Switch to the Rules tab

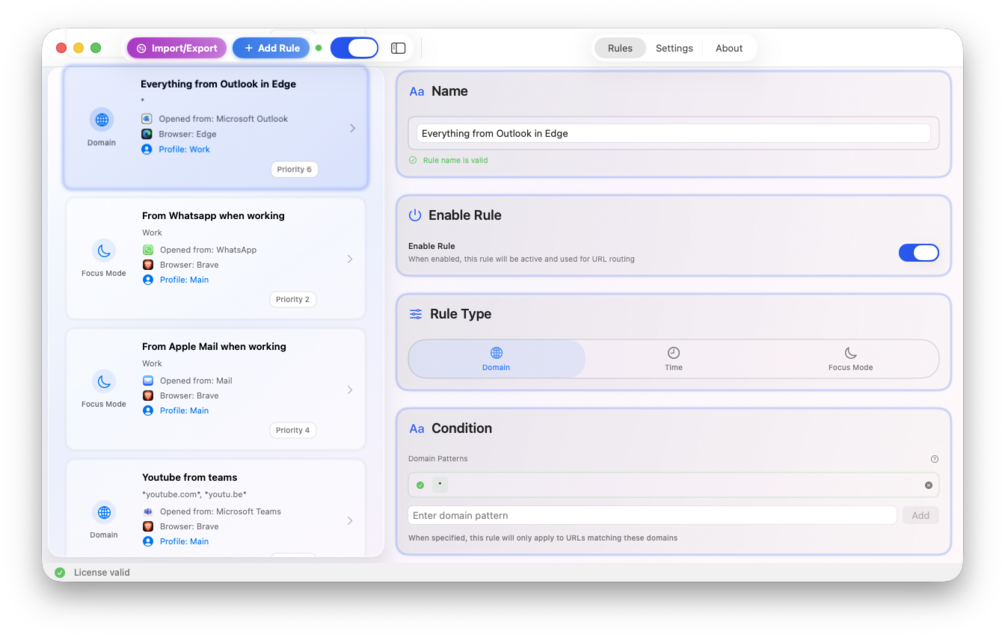tap(620, 48)
